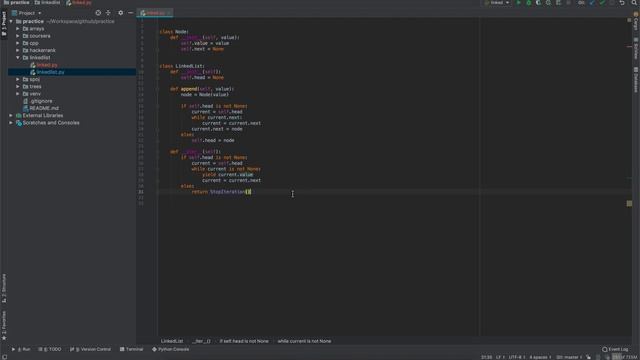640x360 pixels.
Task: Open the run configuration dropdown
Action: [497, 3]
